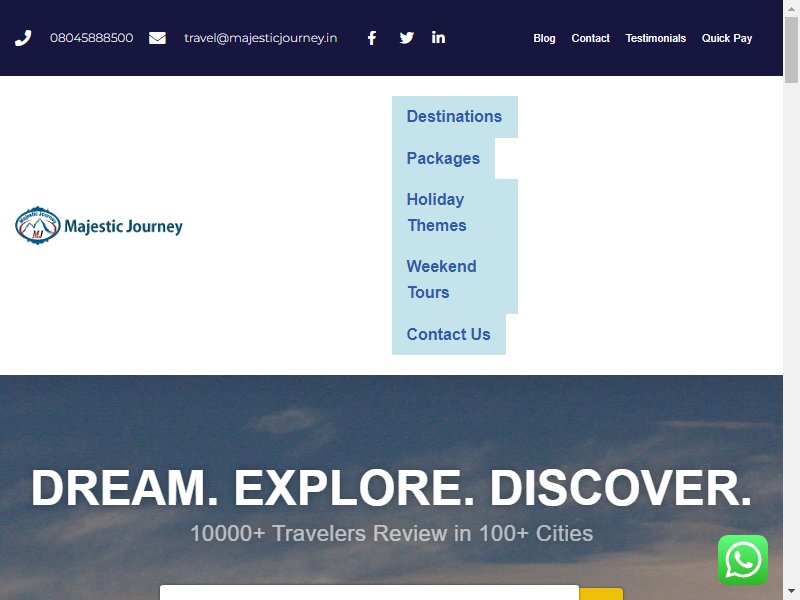The width and height of the screenshot is (800, 600).
Task: Open the Facebook page icon
Action: [372, 38]
